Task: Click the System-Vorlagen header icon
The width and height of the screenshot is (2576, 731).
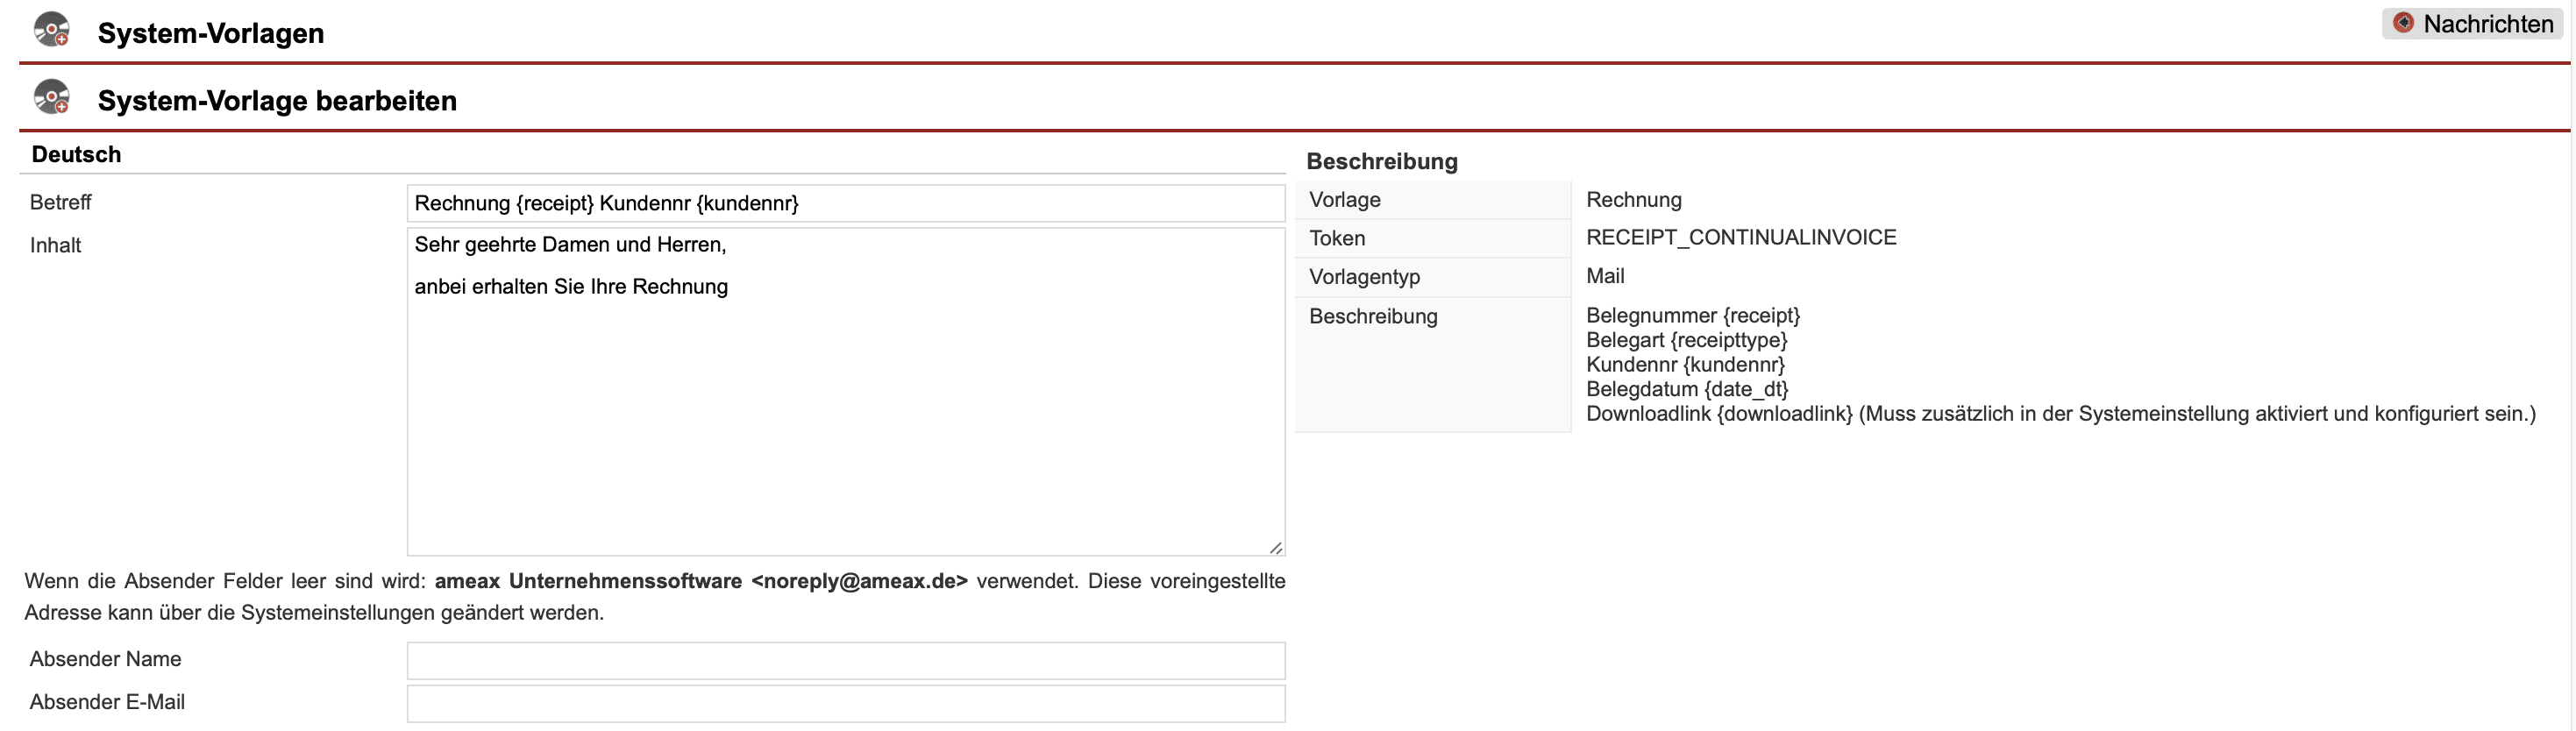Action: tap(51, 30)
